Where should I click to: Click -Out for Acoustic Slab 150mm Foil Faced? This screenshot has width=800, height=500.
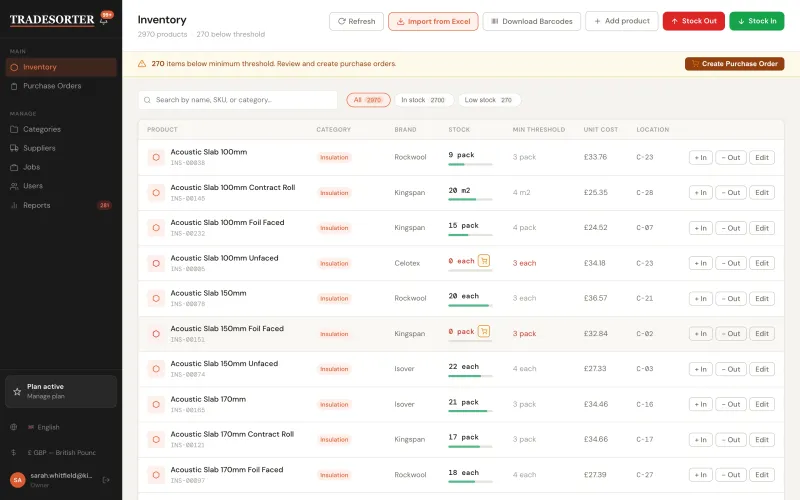coord(731,334)
